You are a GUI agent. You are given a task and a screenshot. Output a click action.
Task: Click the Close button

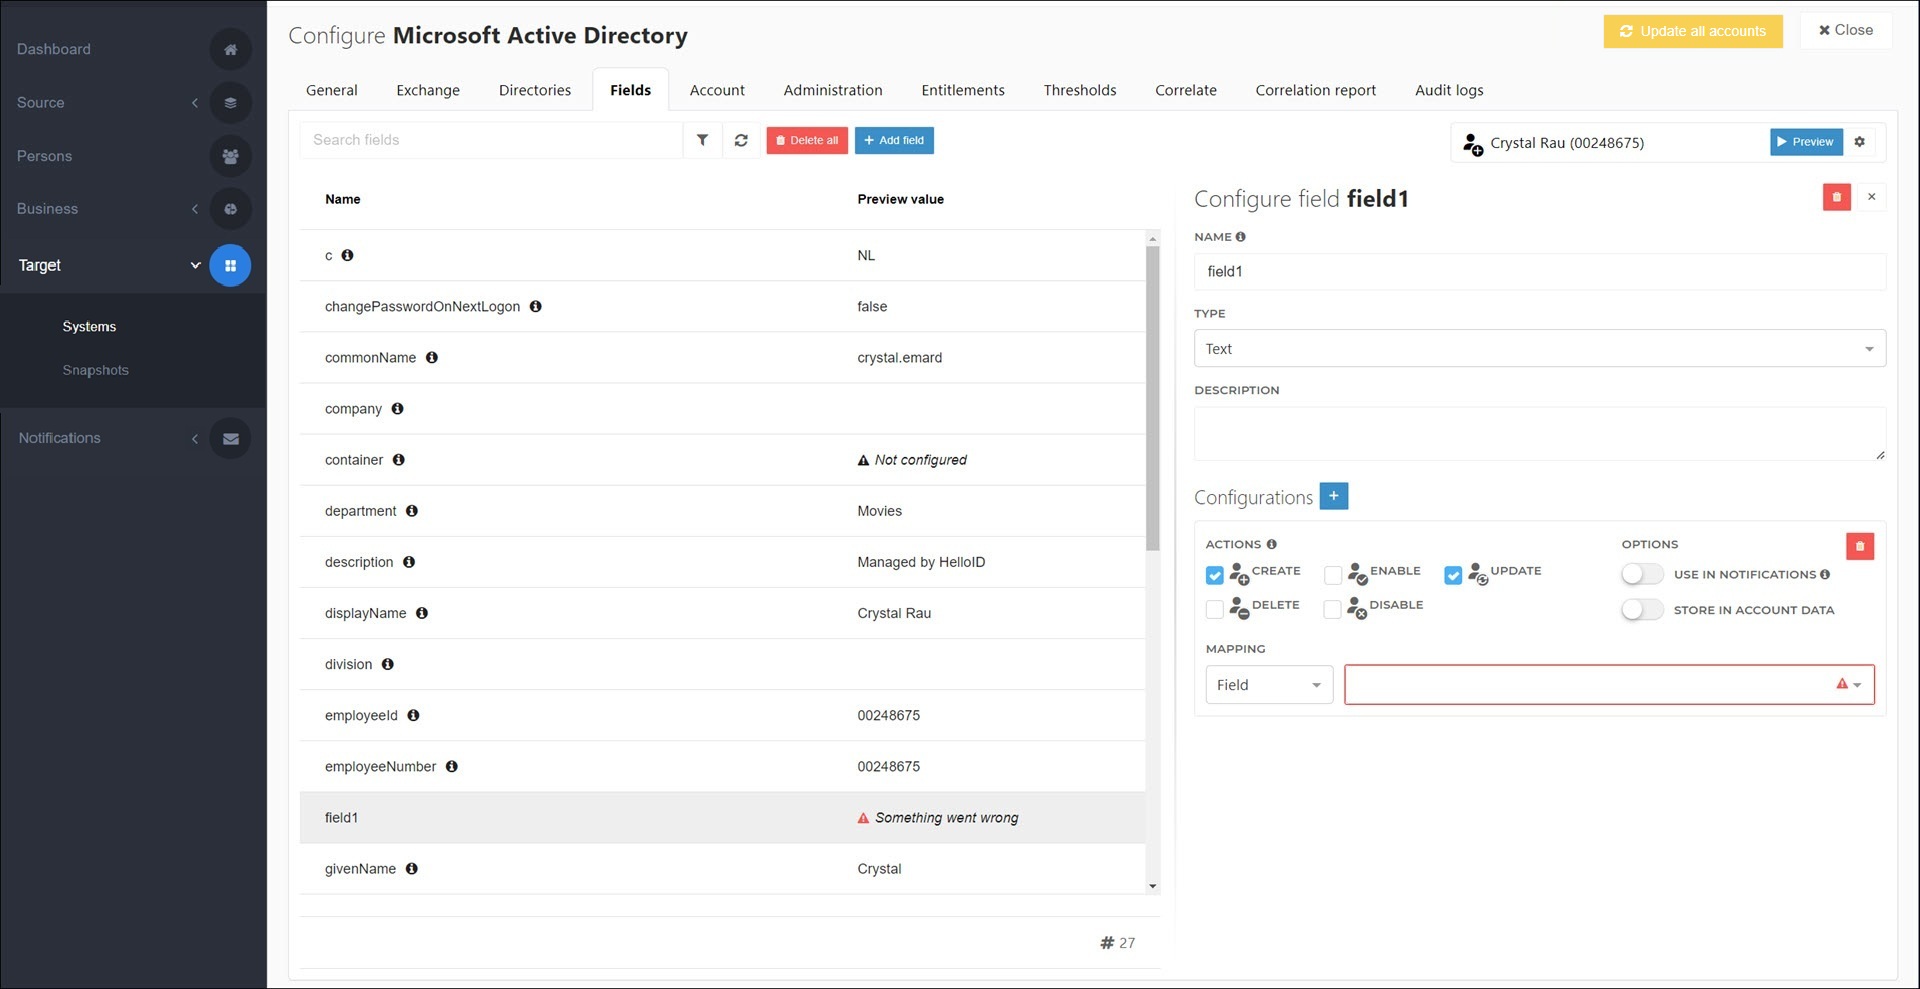1846,30
